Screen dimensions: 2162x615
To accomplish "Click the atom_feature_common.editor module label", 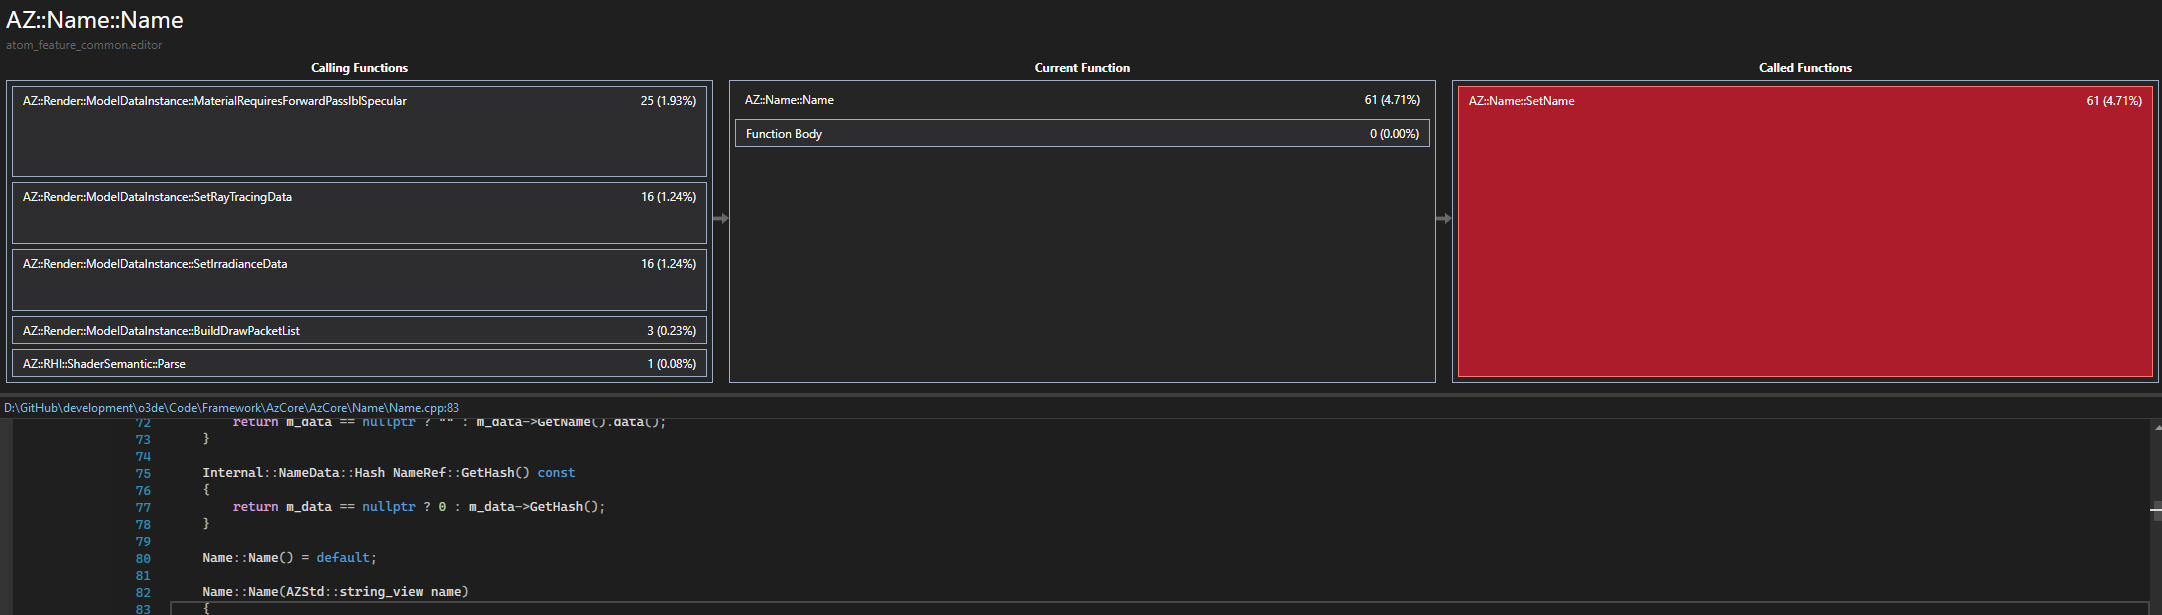I will (x=84, y=45).
